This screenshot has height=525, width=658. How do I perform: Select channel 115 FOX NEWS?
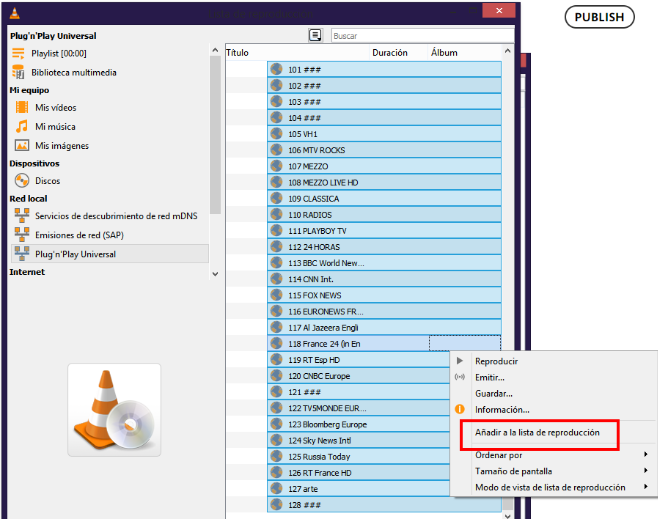(384, 295)
